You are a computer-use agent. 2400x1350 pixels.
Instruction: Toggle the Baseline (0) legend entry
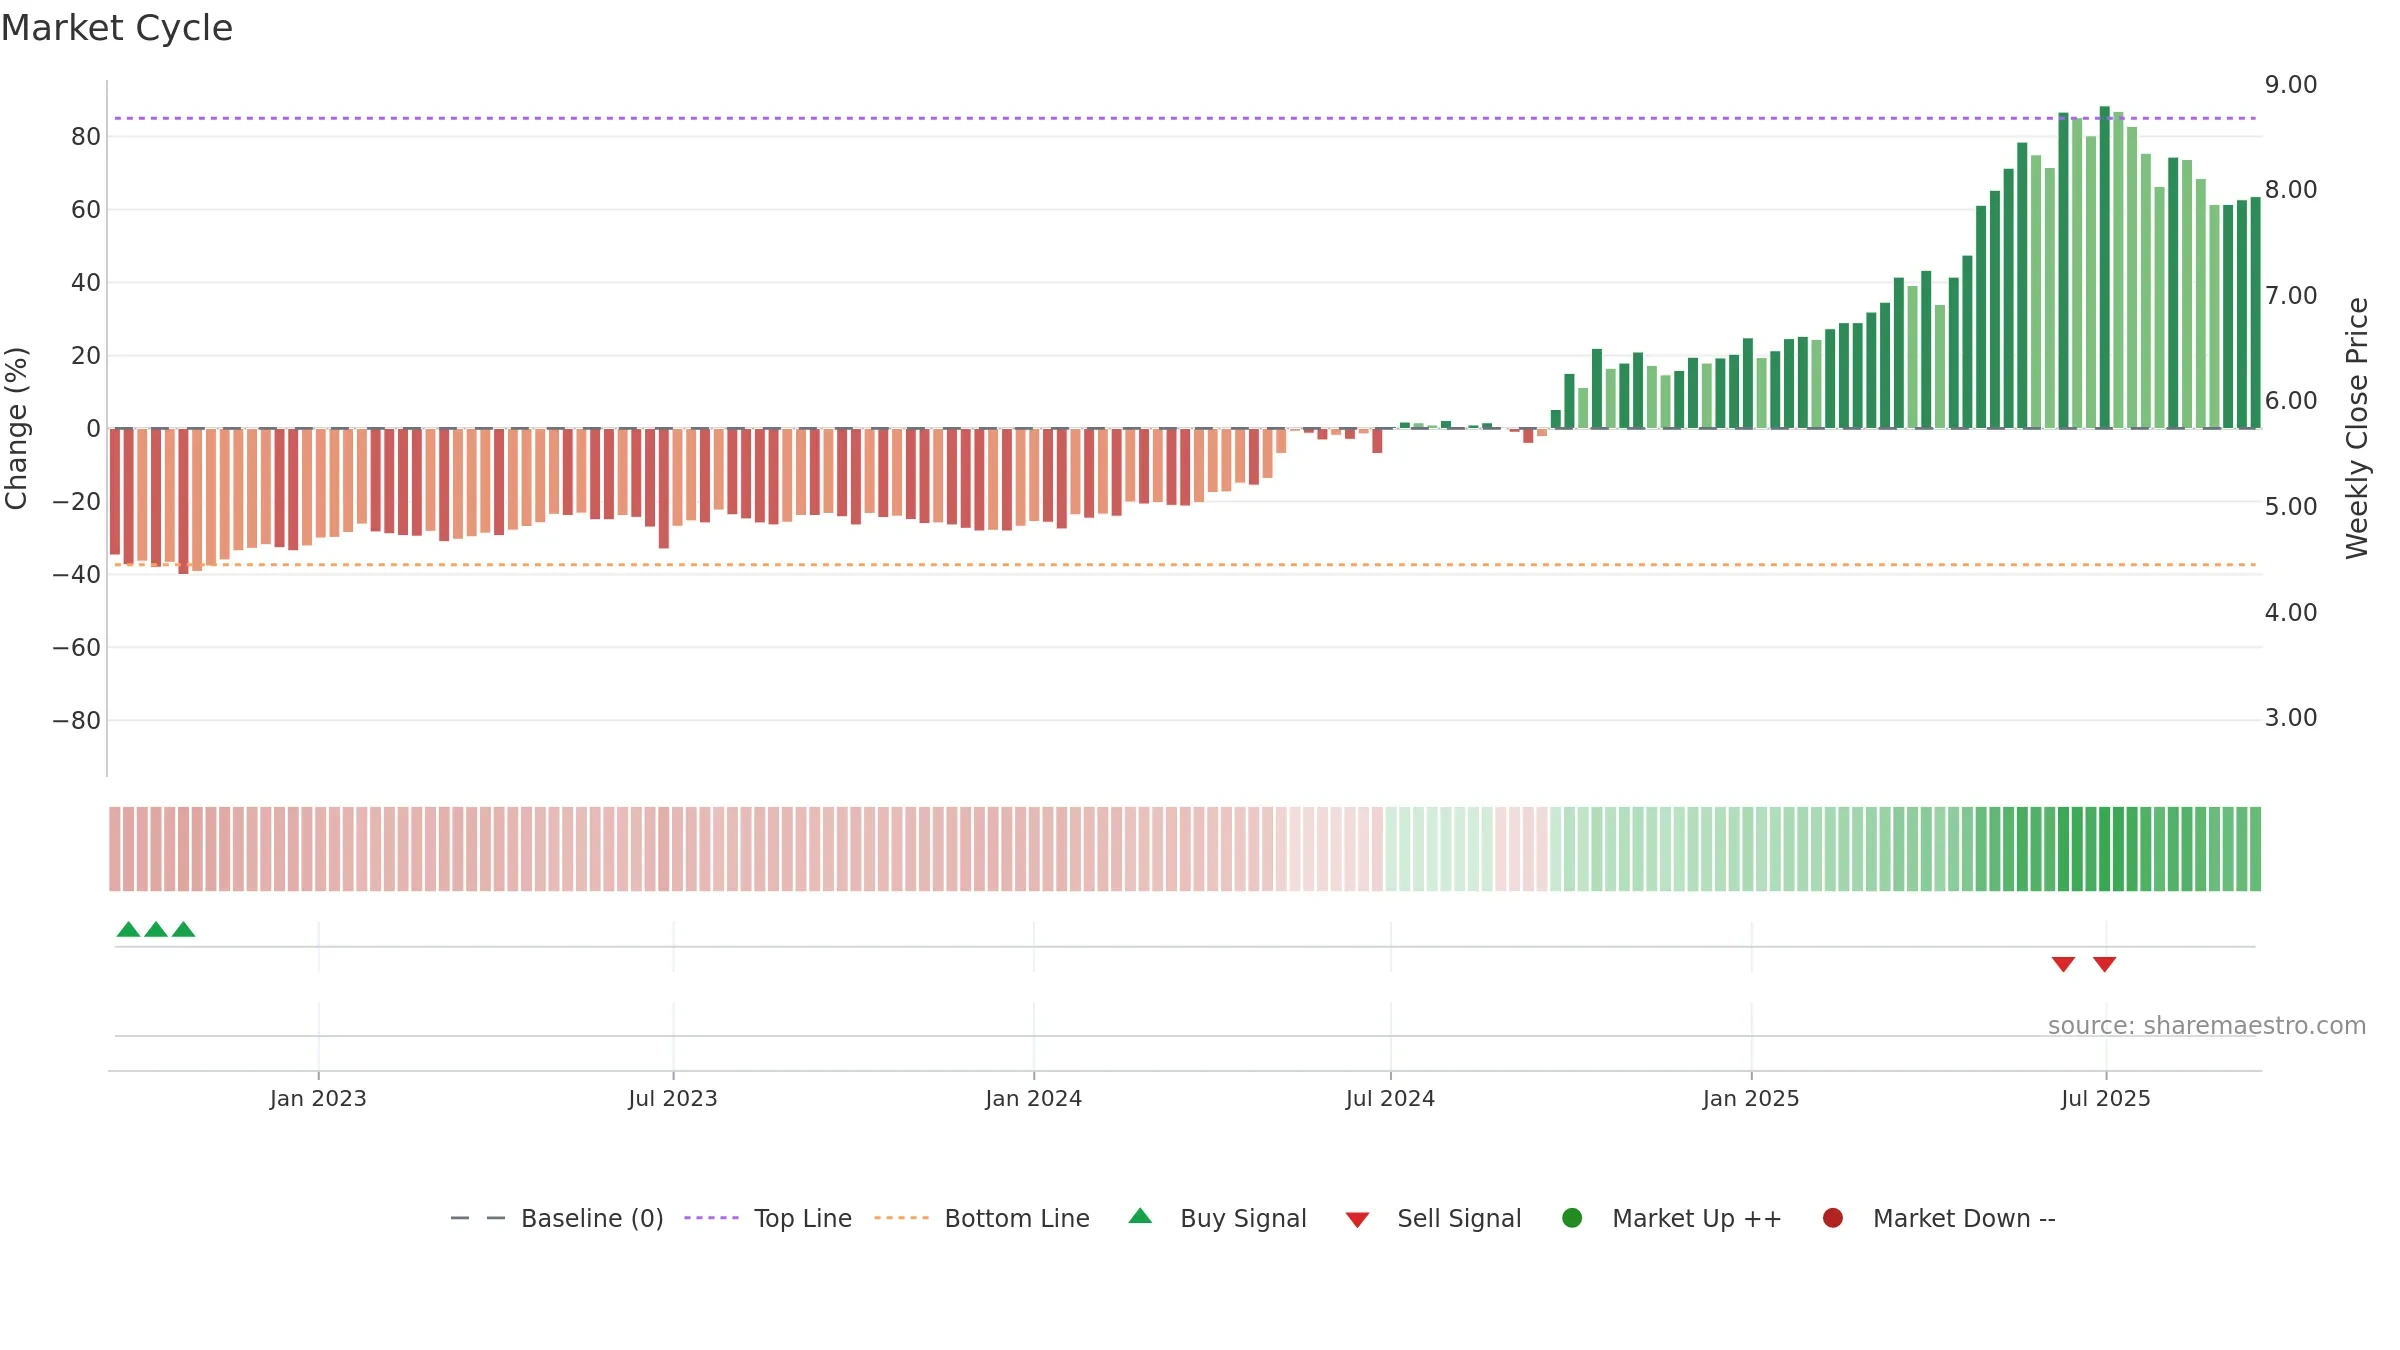point(557,1219)
